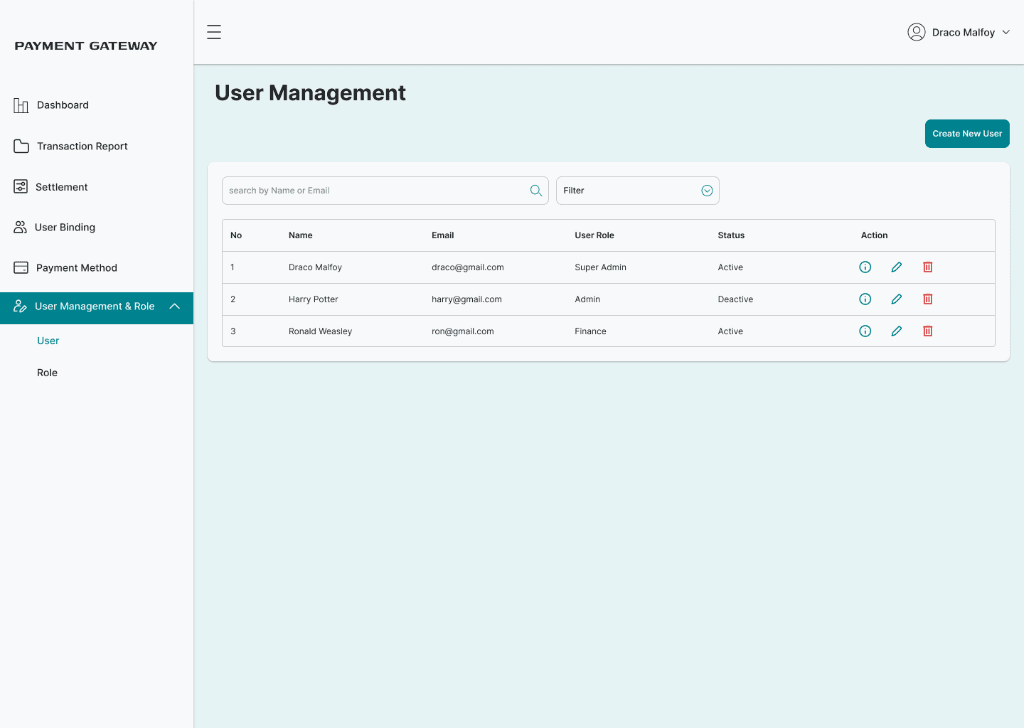1024x728 pixels.
Task: Click the email draco@gmail.com
Action: pyautogui.click(x=468, y=267)
